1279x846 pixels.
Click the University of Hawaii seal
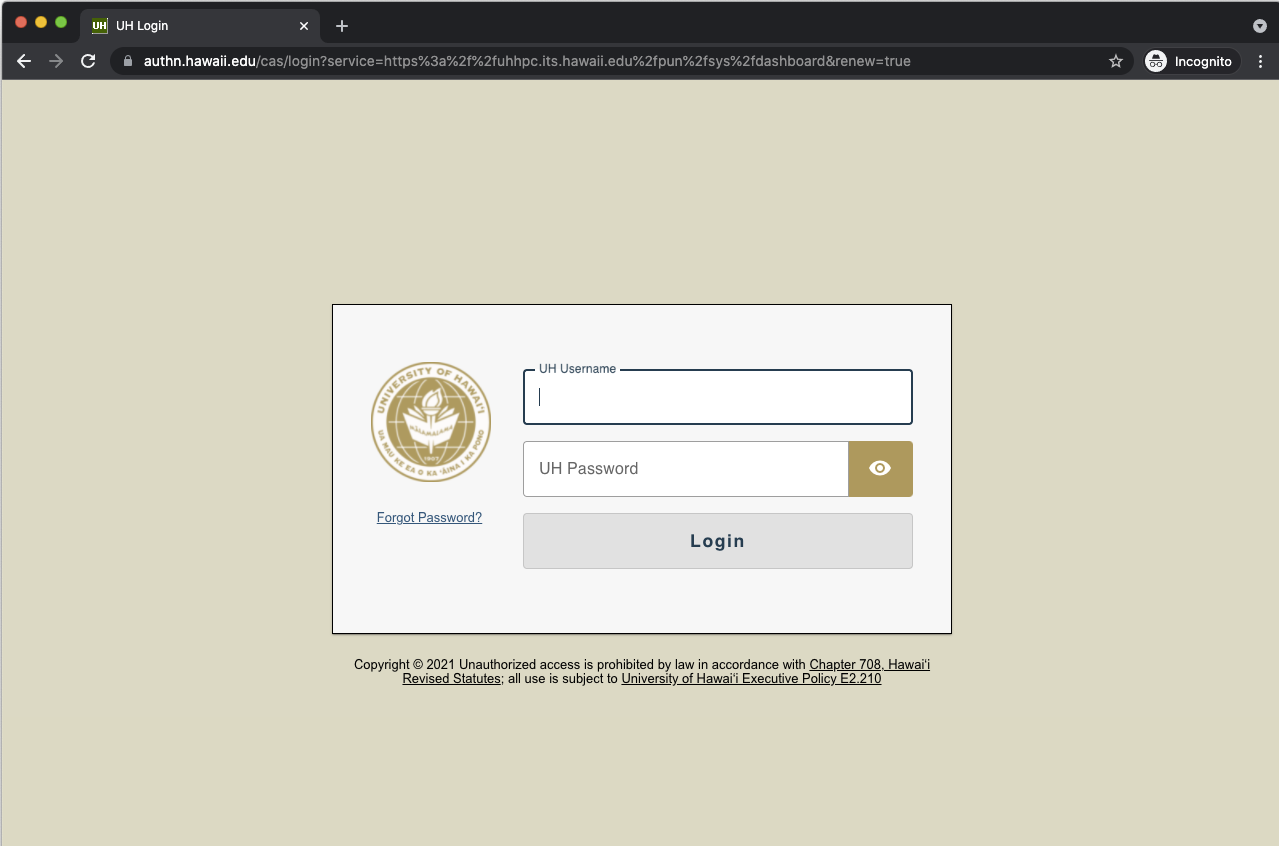point(431,422)
